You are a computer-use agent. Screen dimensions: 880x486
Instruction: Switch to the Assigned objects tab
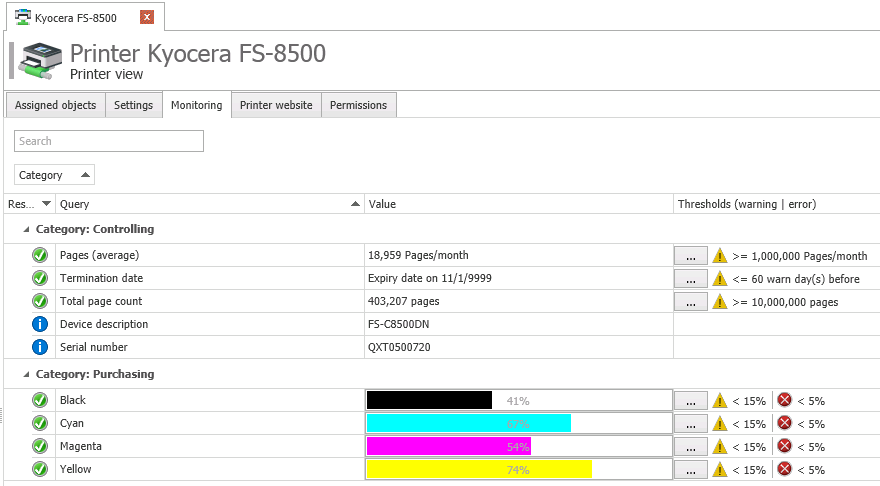pyautogui.click(x=55, y=105)
